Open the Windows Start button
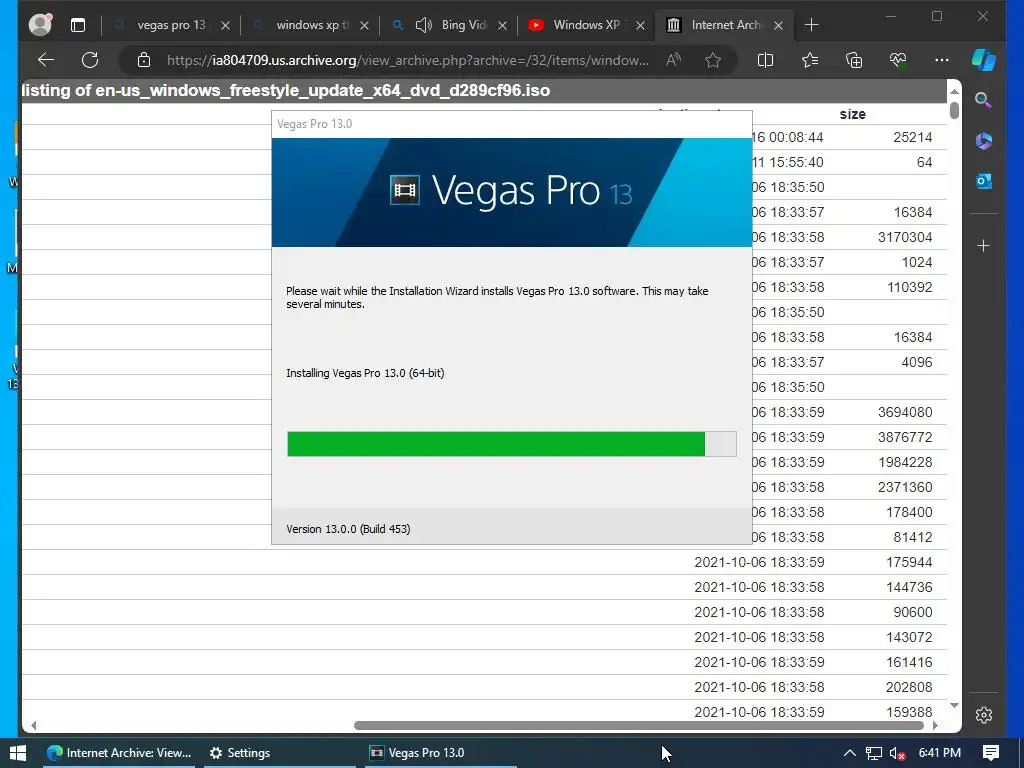The height and width of the screenshot is (768, 1024). click(18, 753)
